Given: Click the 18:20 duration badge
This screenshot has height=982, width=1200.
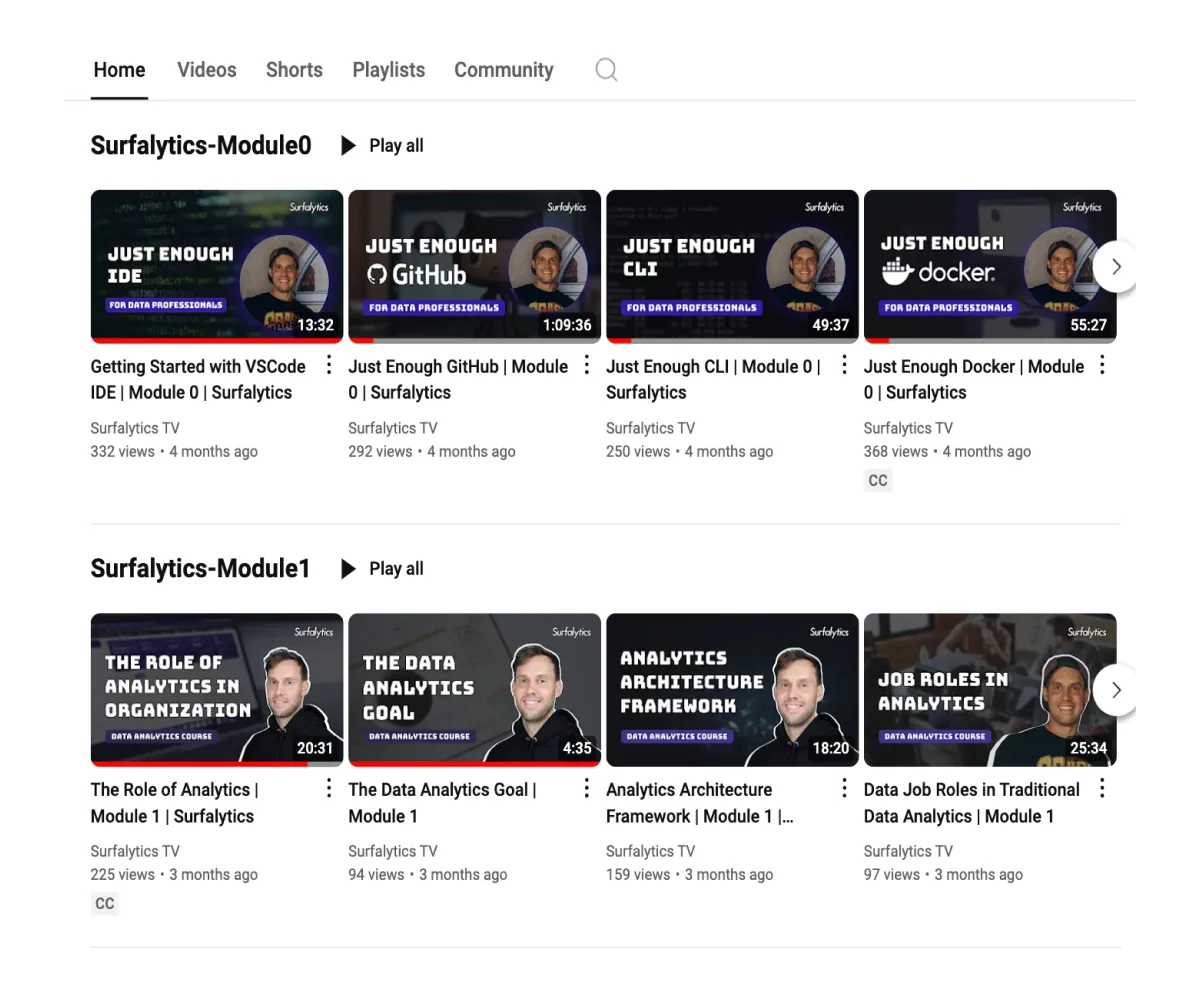Looking at the screenshot, I should point(831,748).
